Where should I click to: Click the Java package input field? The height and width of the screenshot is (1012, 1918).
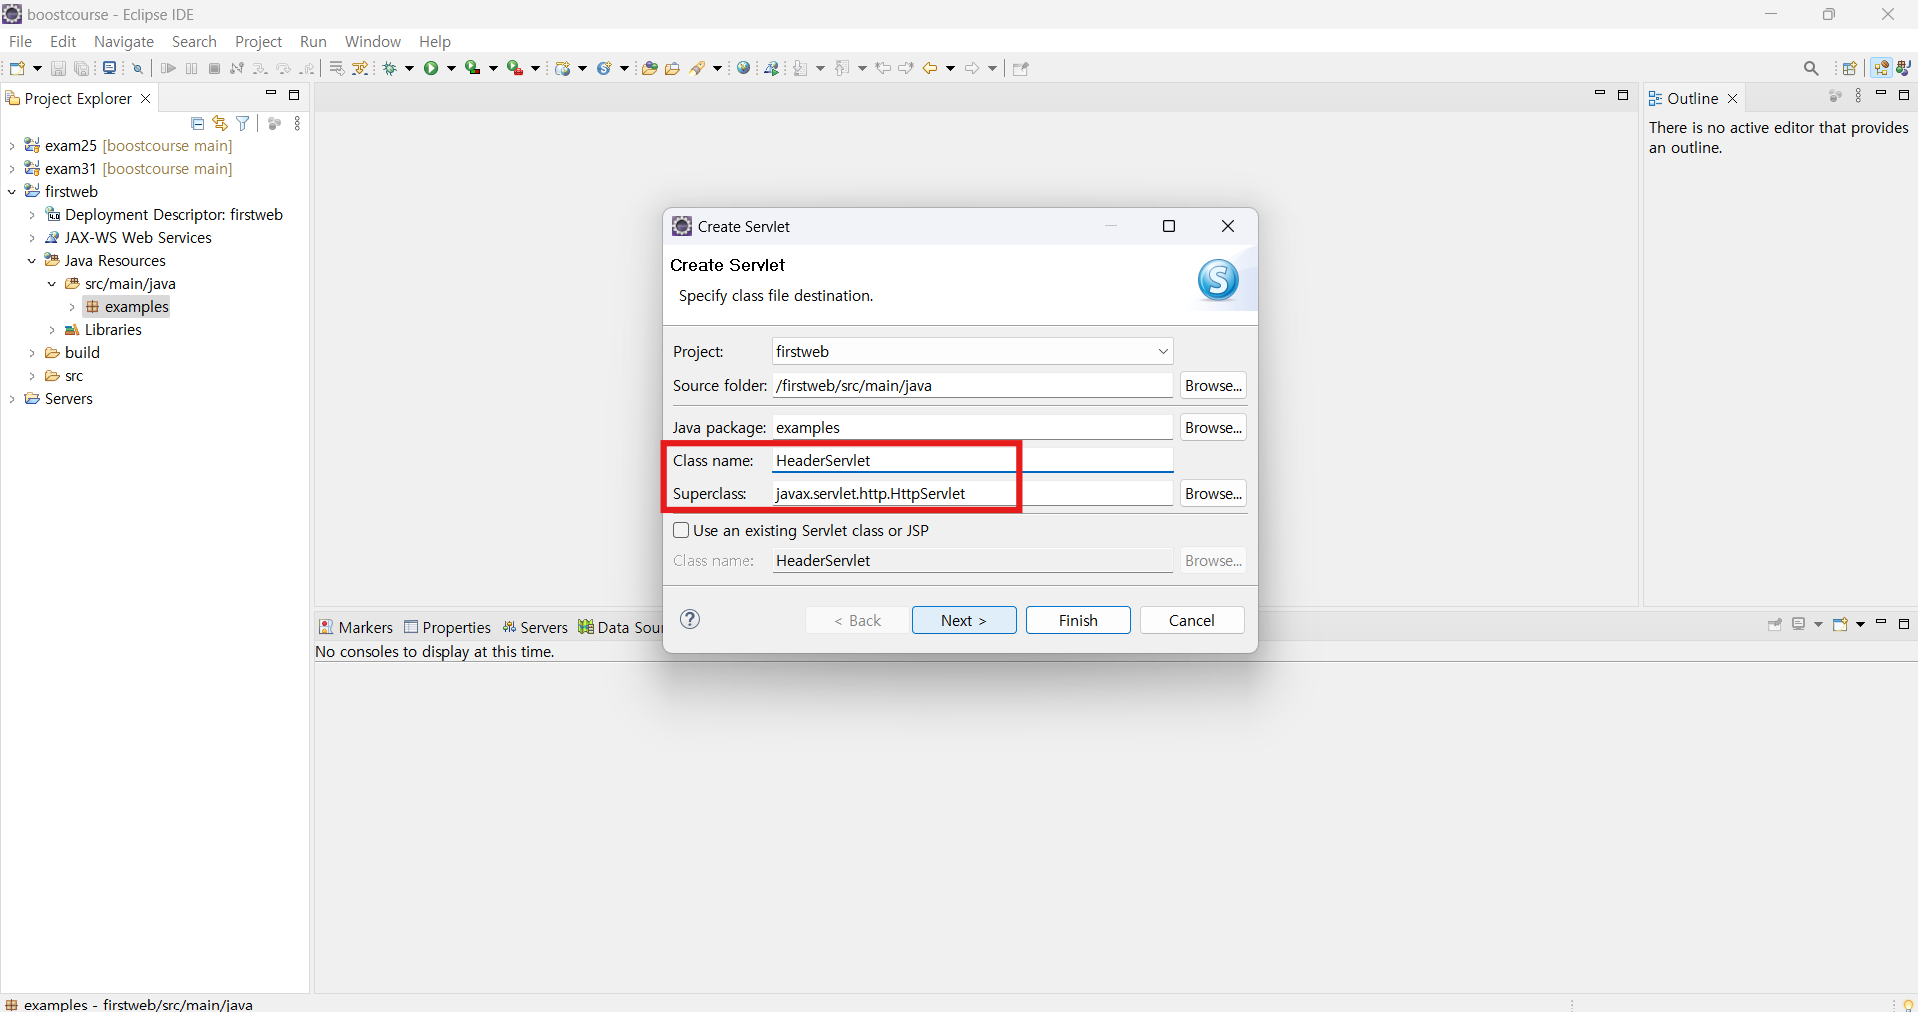(972, 427)
